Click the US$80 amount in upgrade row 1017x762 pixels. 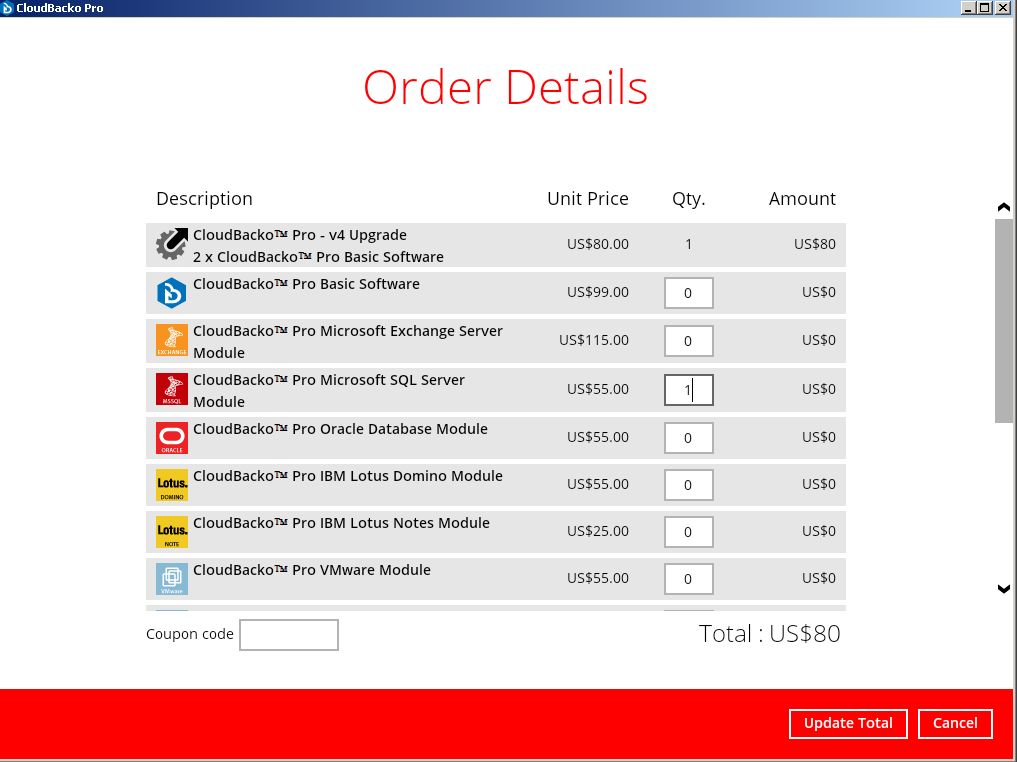point(815,244)
